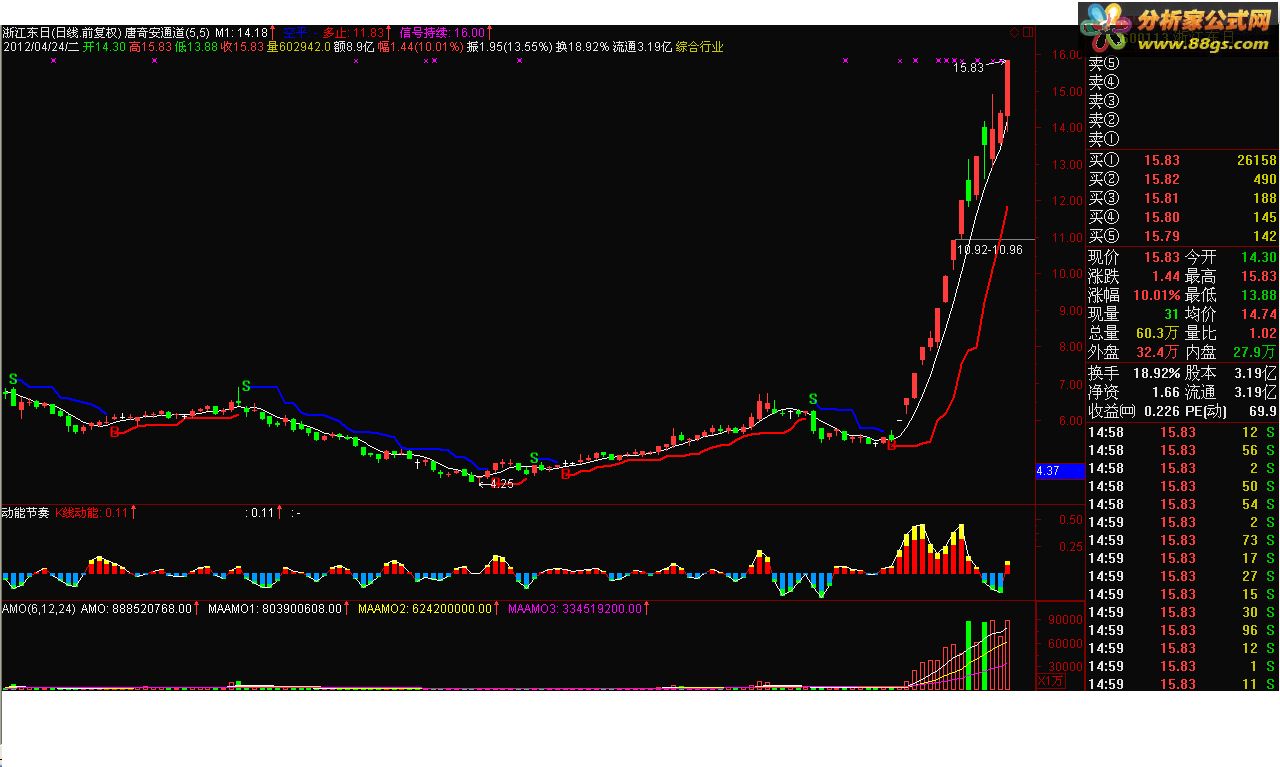This screenshot has width=1280, height=767.
Task: Select the 卖① sell order row
Action: (x=1183, y=140)
